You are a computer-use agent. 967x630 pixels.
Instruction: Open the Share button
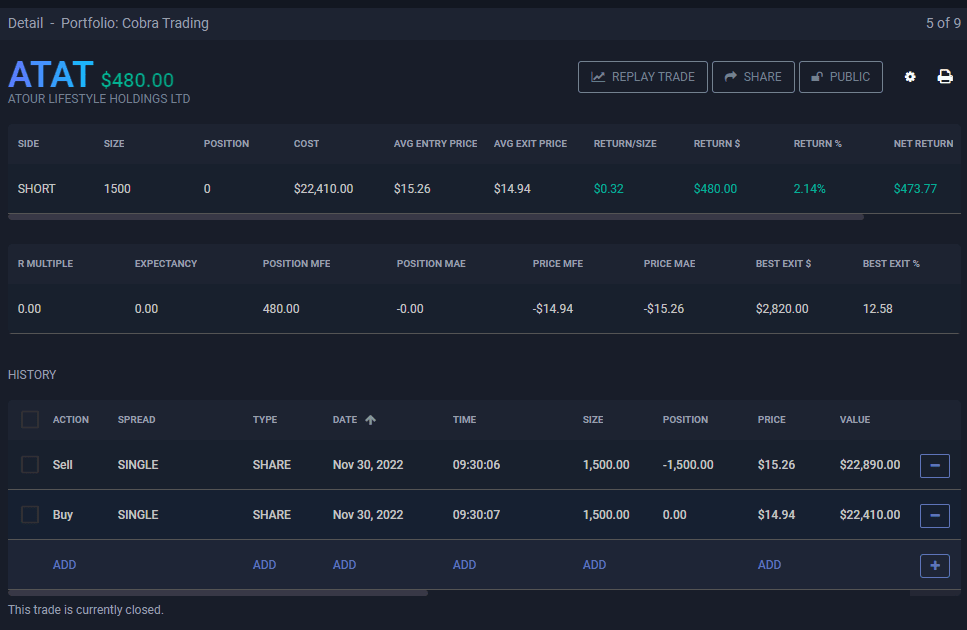[753, 77]
